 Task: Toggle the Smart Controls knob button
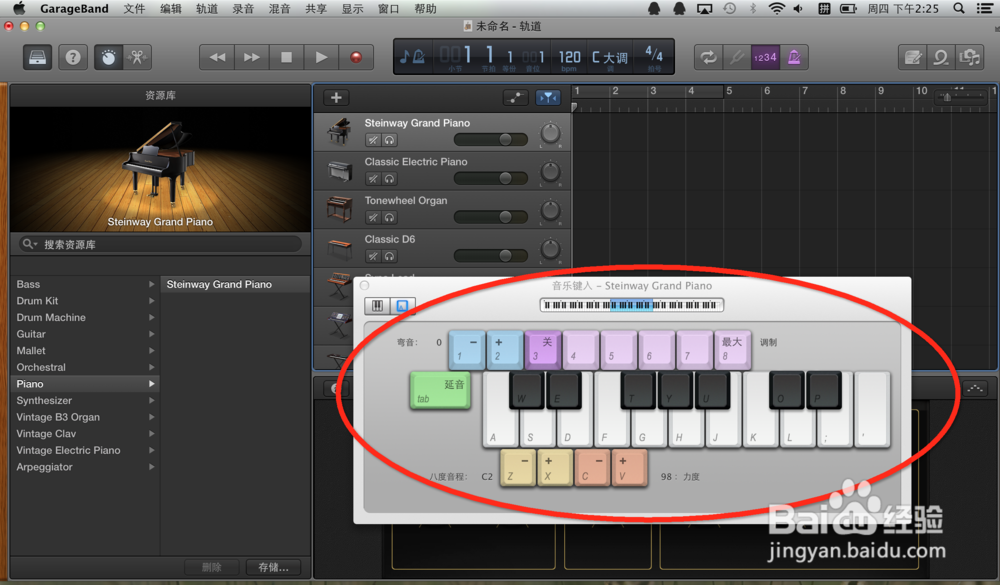tap(108, 57)
